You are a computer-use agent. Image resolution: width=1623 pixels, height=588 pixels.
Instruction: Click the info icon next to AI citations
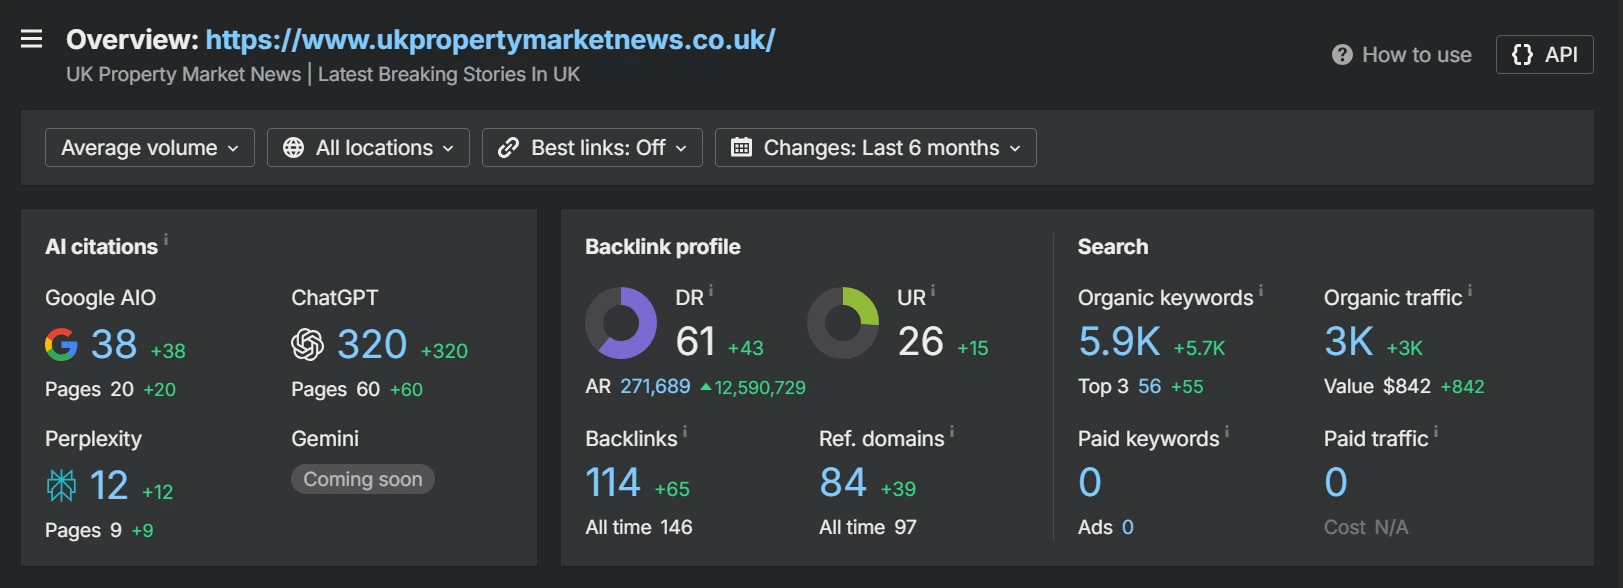(166, 240)
